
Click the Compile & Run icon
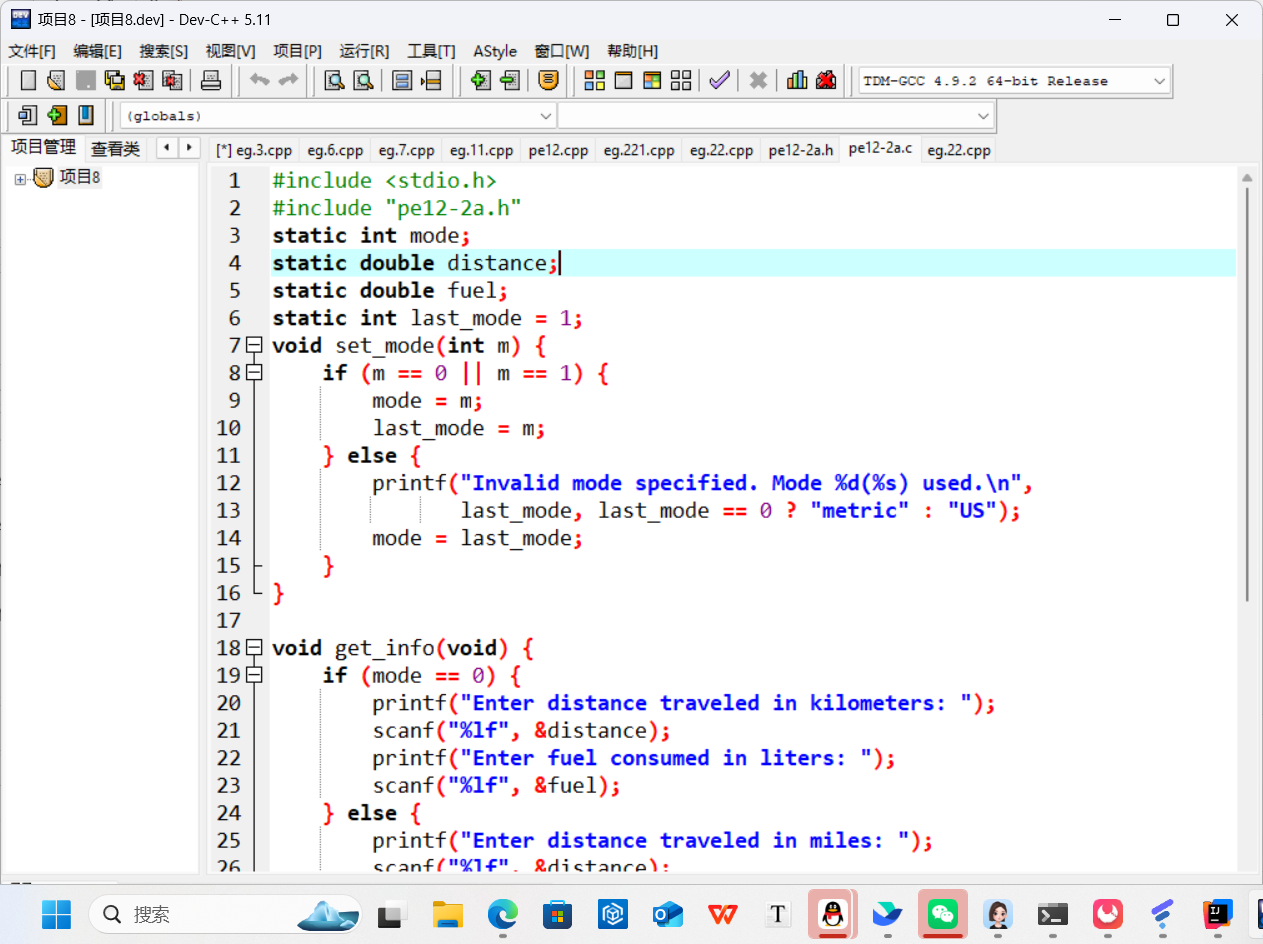click(652, 81)
